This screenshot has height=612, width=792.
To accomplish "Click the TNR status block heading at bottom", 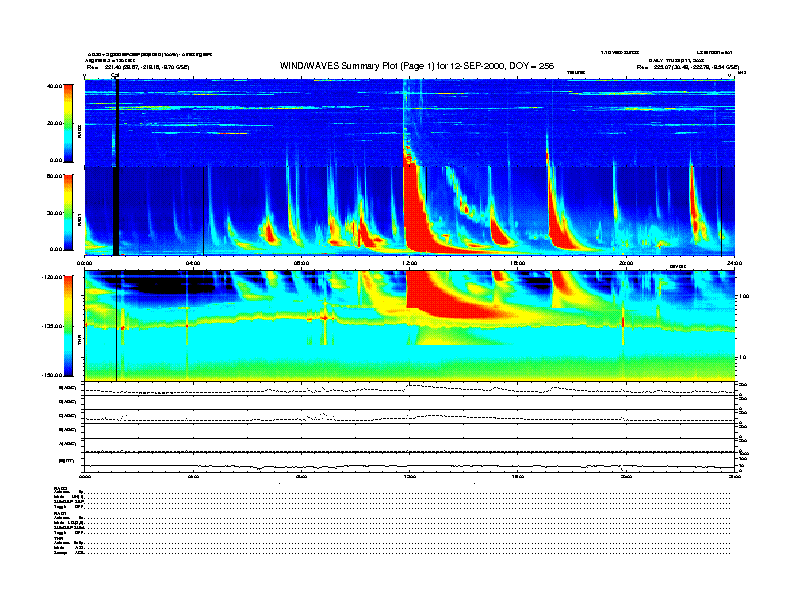I will point(58,538).
